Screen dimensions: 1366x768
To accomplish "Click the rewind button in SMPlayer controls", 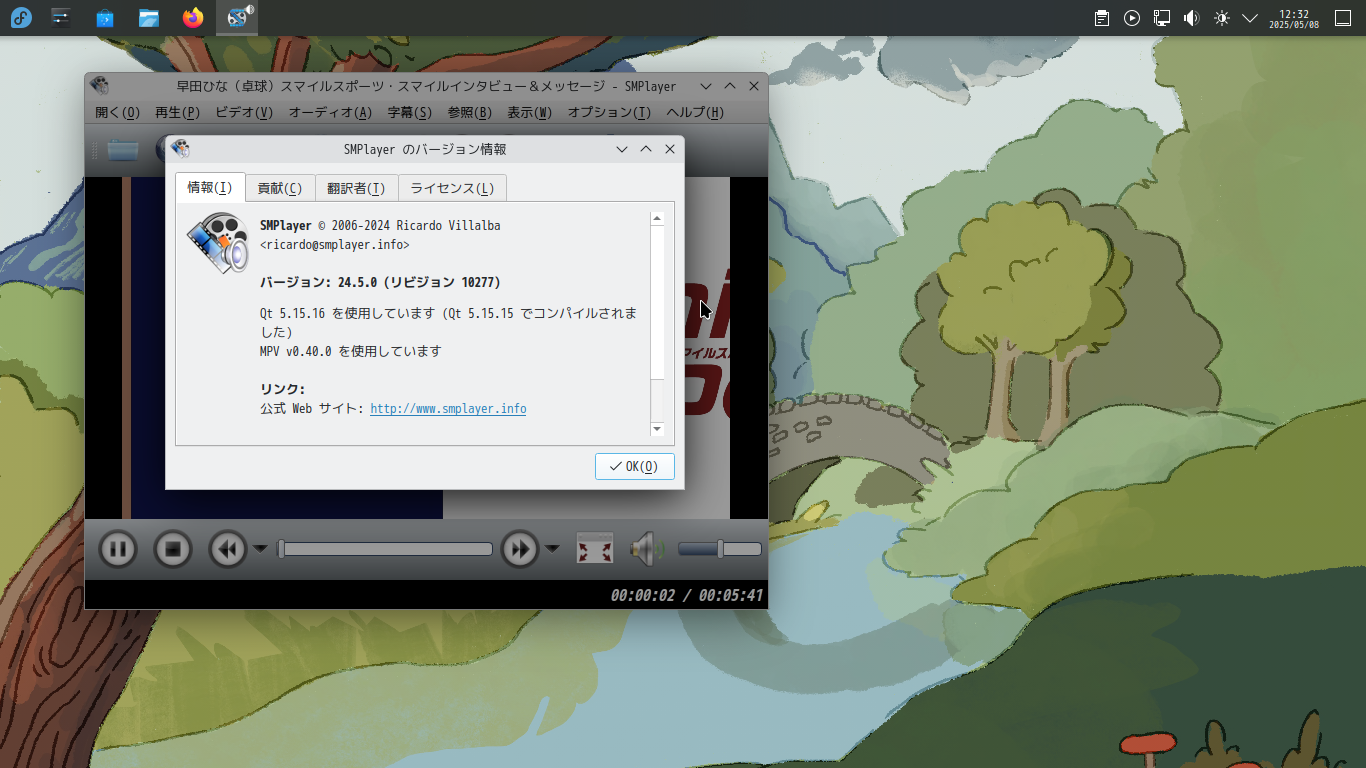I will point(227,549).
